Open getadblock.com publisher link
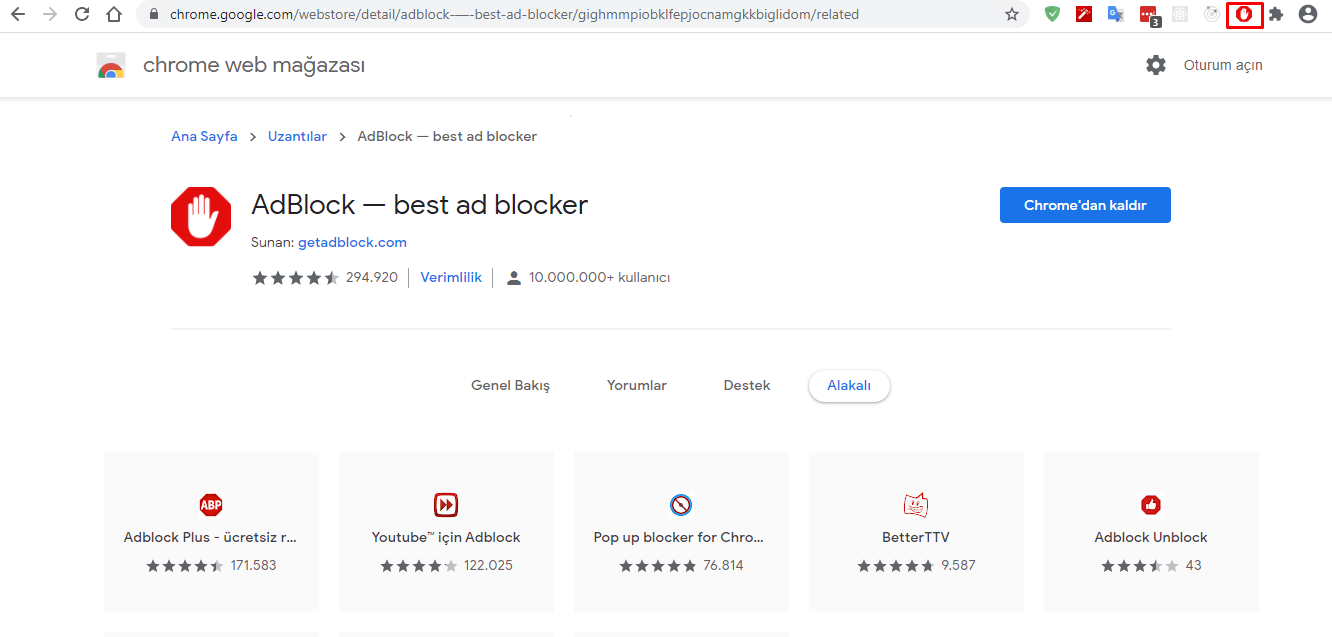 [x=352, y=242]
